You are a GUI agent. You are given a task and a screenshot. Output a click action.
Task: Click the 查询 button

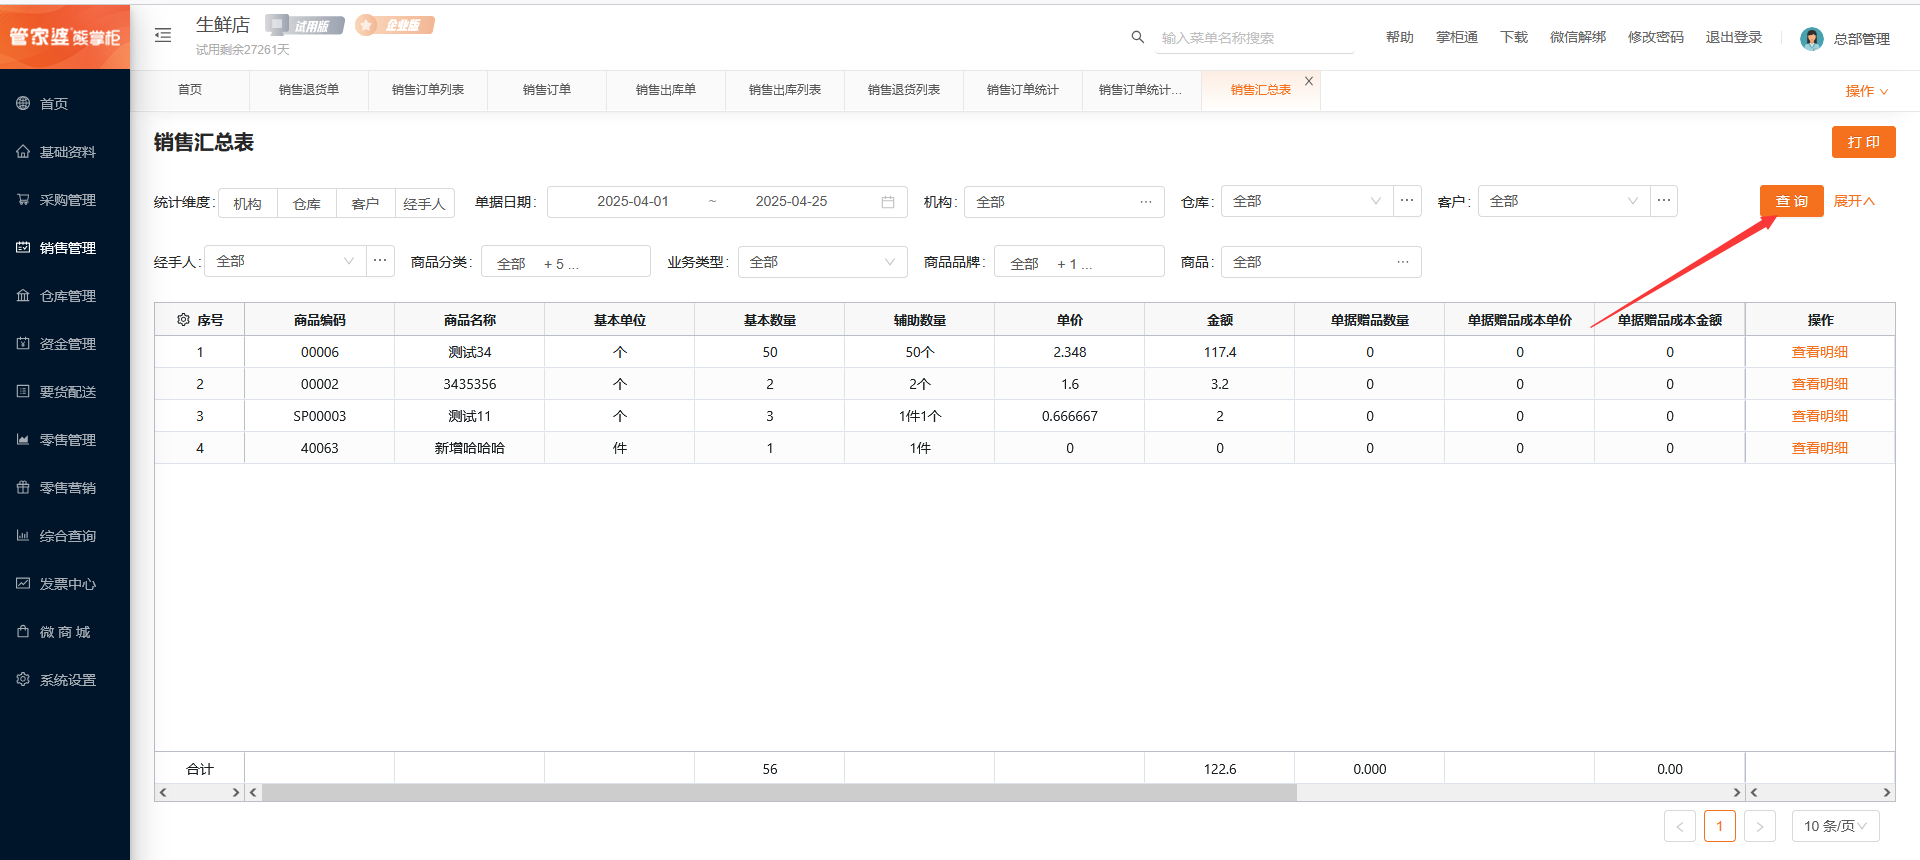(1792, 201)
